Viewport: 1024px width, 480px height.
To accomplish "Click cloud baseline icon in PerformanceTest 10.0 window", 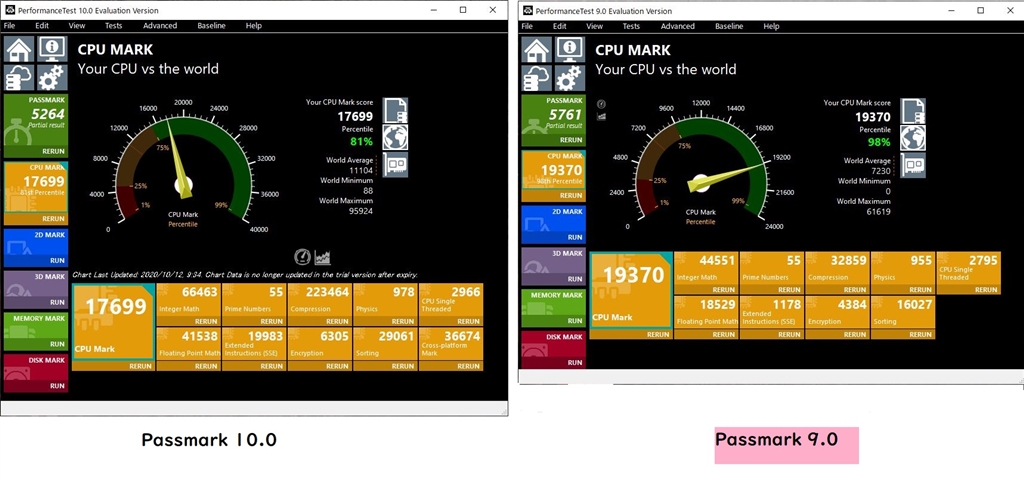I will point(19,78).
